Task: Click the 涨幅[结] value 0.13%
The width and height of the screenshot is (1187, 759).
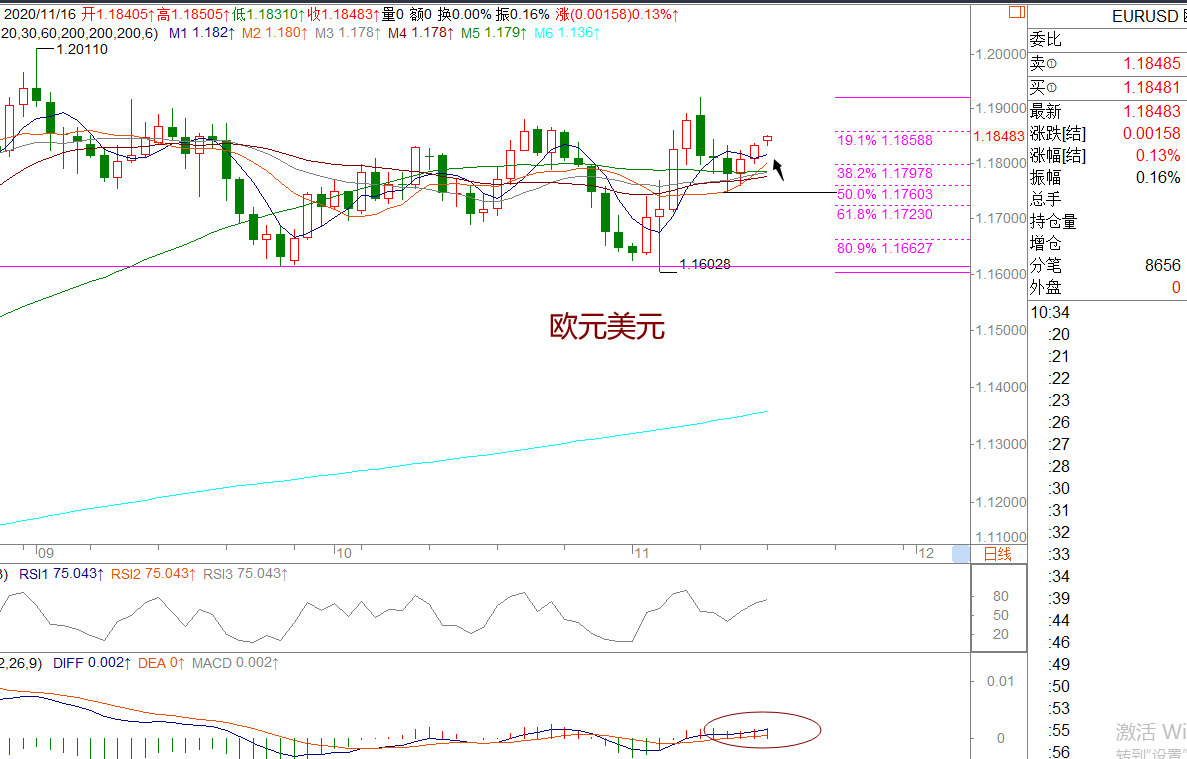Action: (x=1157, y=155)
